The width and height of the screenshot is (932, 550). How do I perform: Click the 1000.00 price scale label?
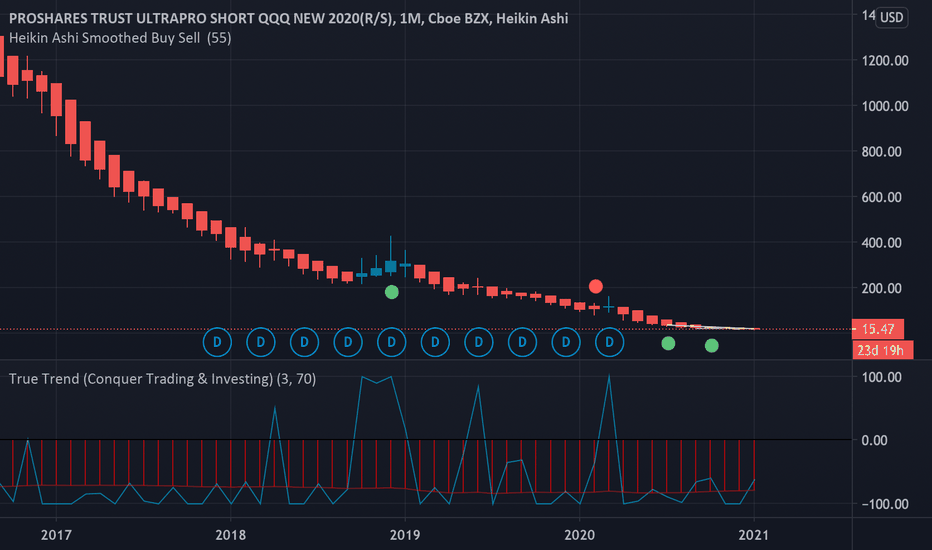click(x=885, y=106)
